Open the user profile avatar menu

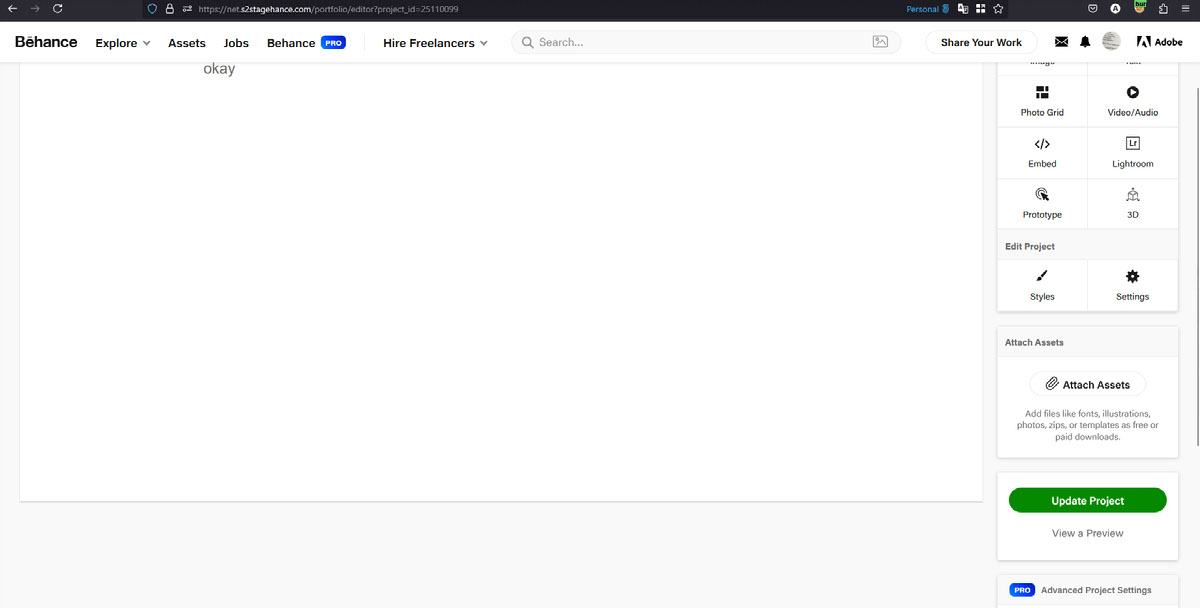pyautogui.click(x=1111, y=42)
